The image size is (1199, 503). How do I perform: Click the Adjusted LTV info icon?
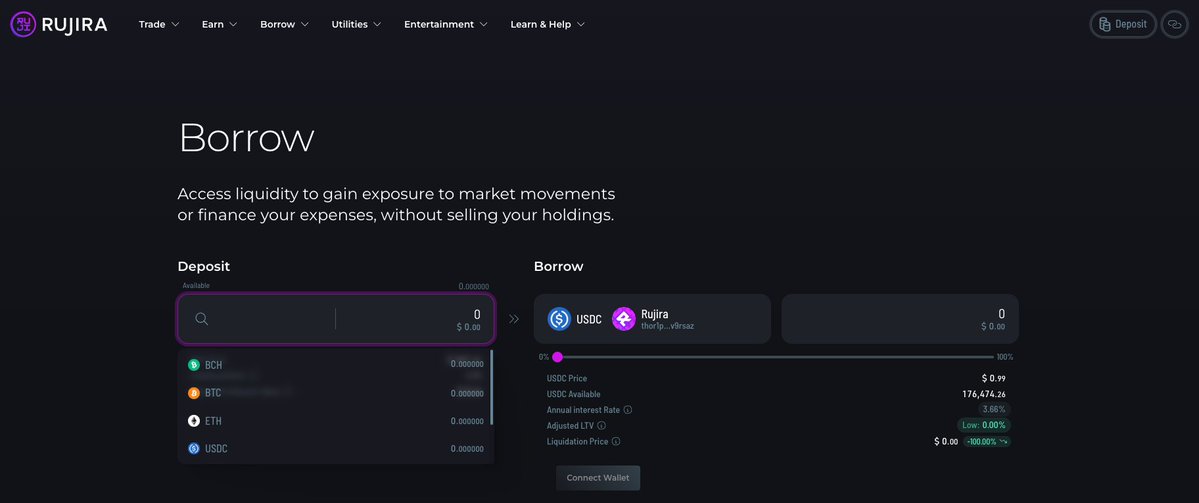[x=601, y=426]
